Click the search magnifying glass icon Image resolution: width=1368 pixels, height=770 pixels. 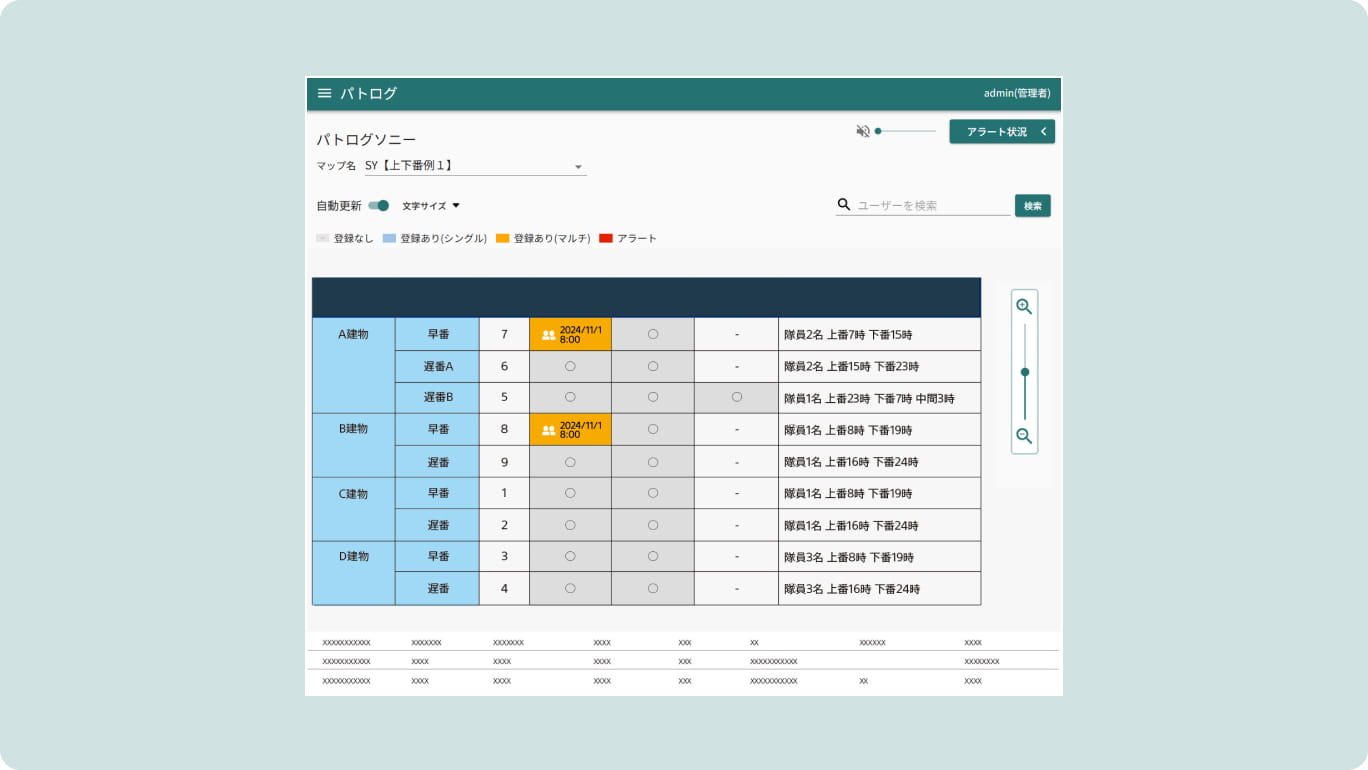844,205
